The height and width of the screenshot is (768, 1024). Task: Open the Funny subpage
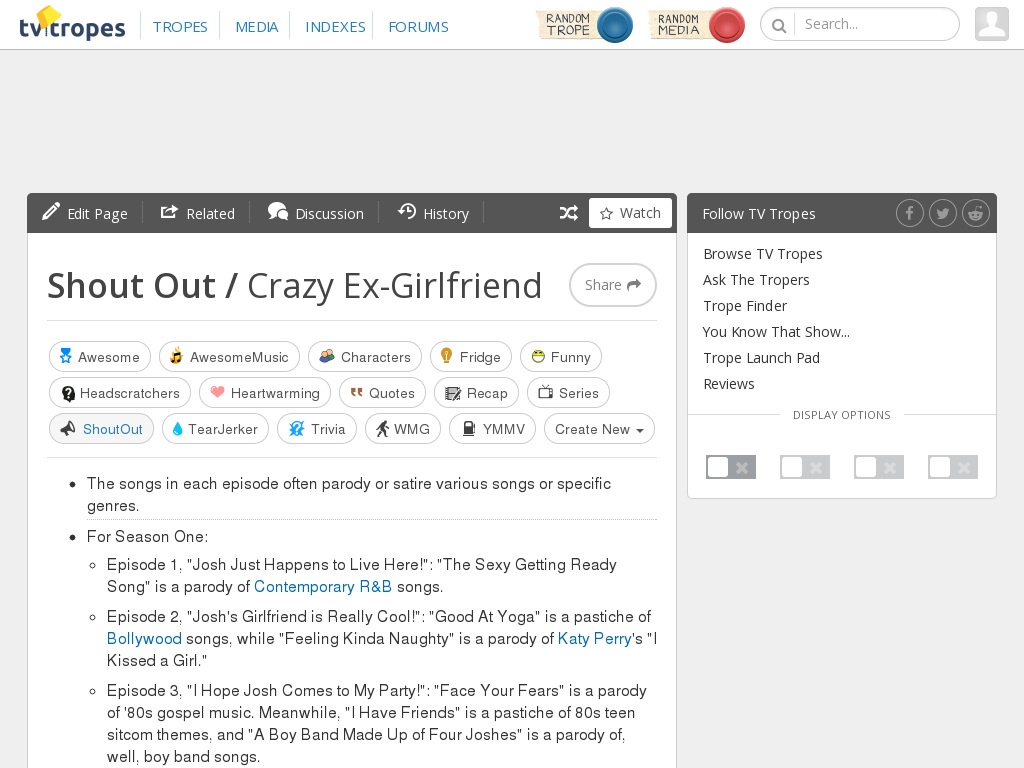coord(561,357)
